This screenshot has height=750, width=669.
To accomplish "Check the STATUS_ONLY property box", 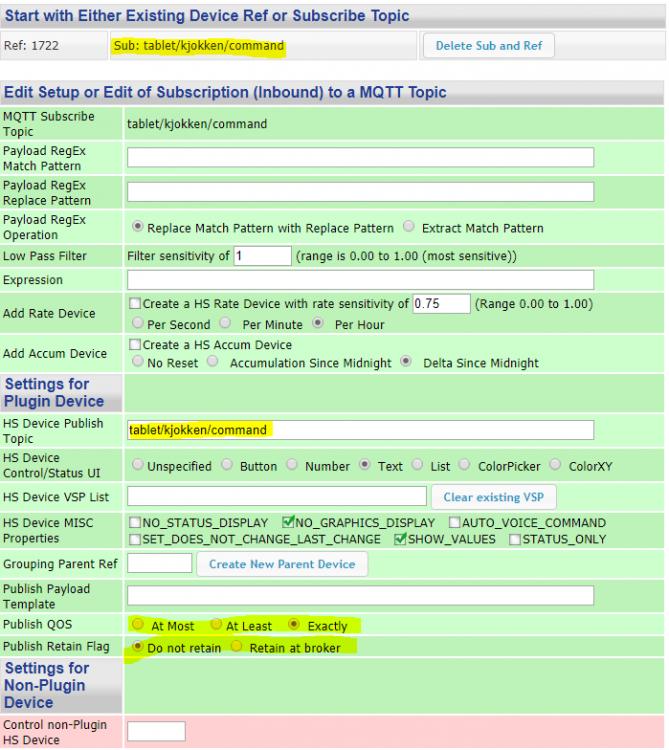I will 515,540.
